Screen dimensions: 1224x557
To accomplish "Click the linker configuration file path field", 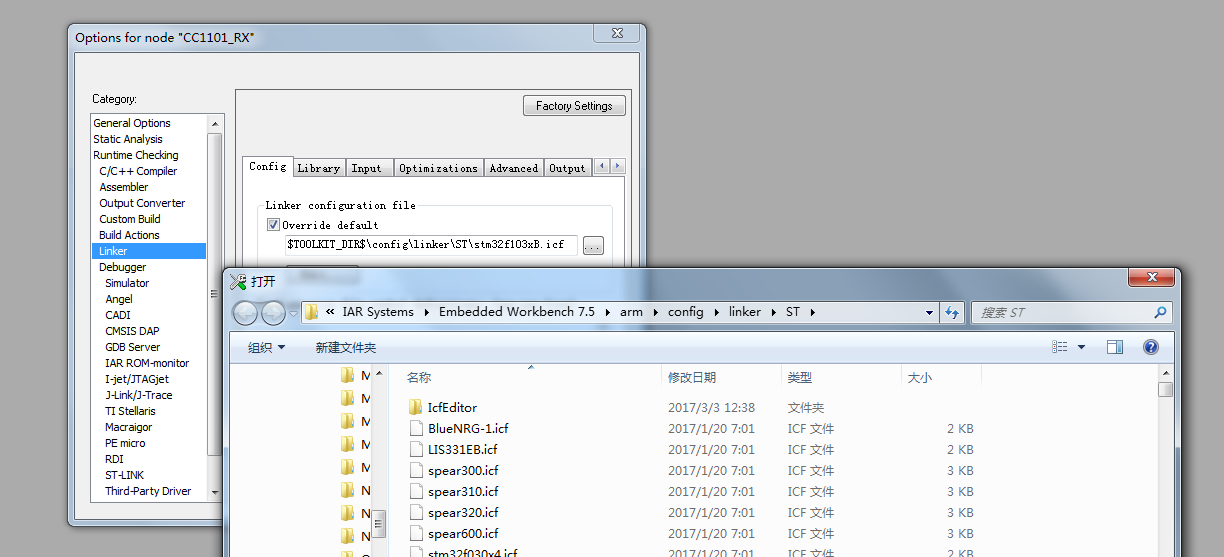I will (x=431, y=245).
